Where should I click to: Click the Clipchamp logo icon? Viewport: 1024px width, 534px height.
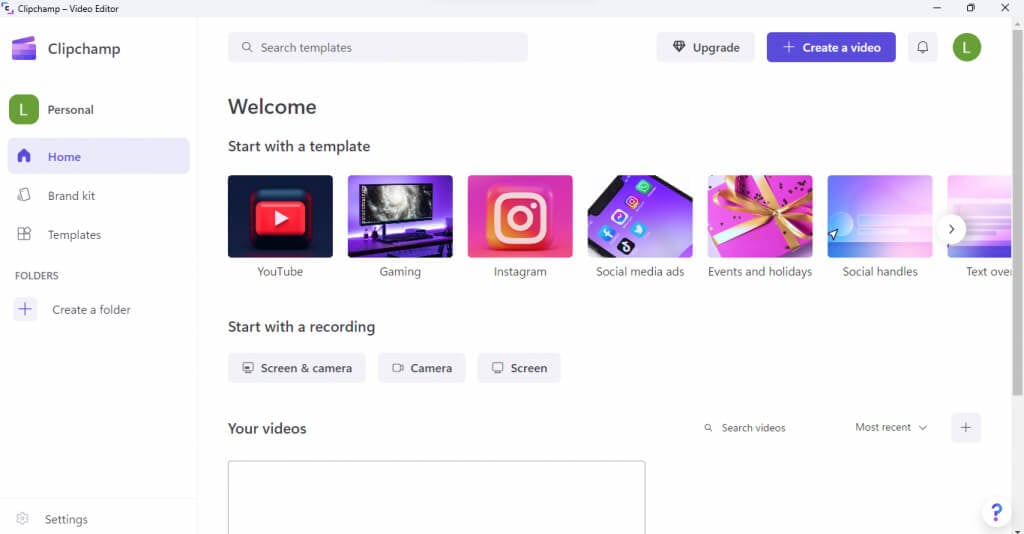[x=24, y=48]
